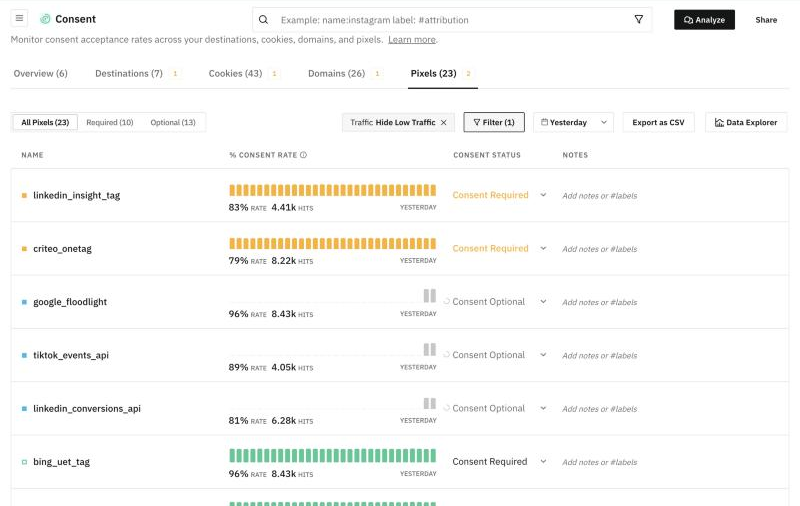Add notes for criteo_onetag
The width and height of the screenshot is (800, 506).
click(599, 249)
